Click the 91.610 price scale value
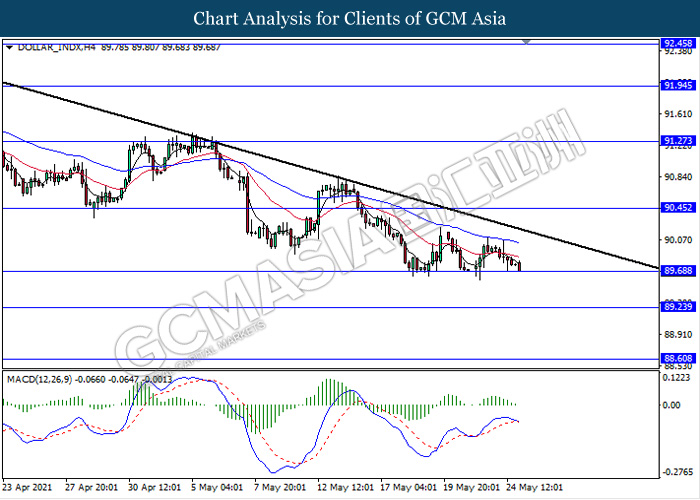 pos(678,114)
